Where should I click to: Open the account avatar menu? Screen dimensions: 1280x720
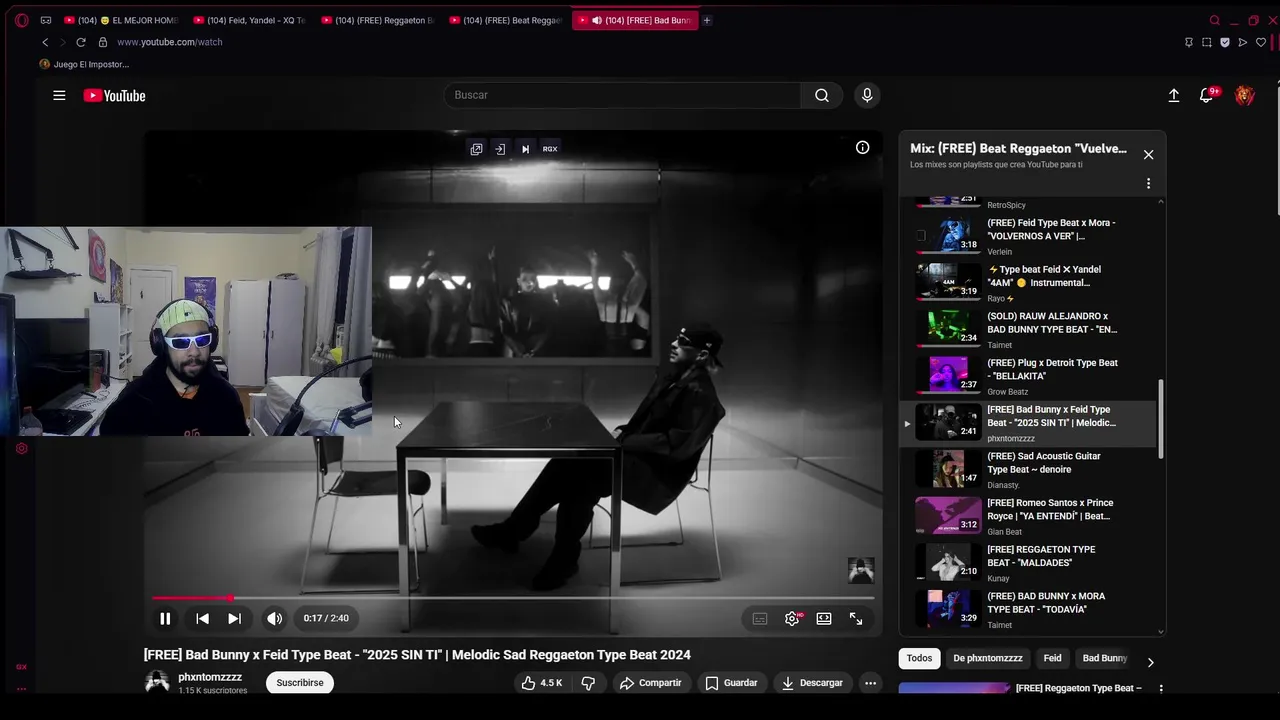(x=1245, y=95)
